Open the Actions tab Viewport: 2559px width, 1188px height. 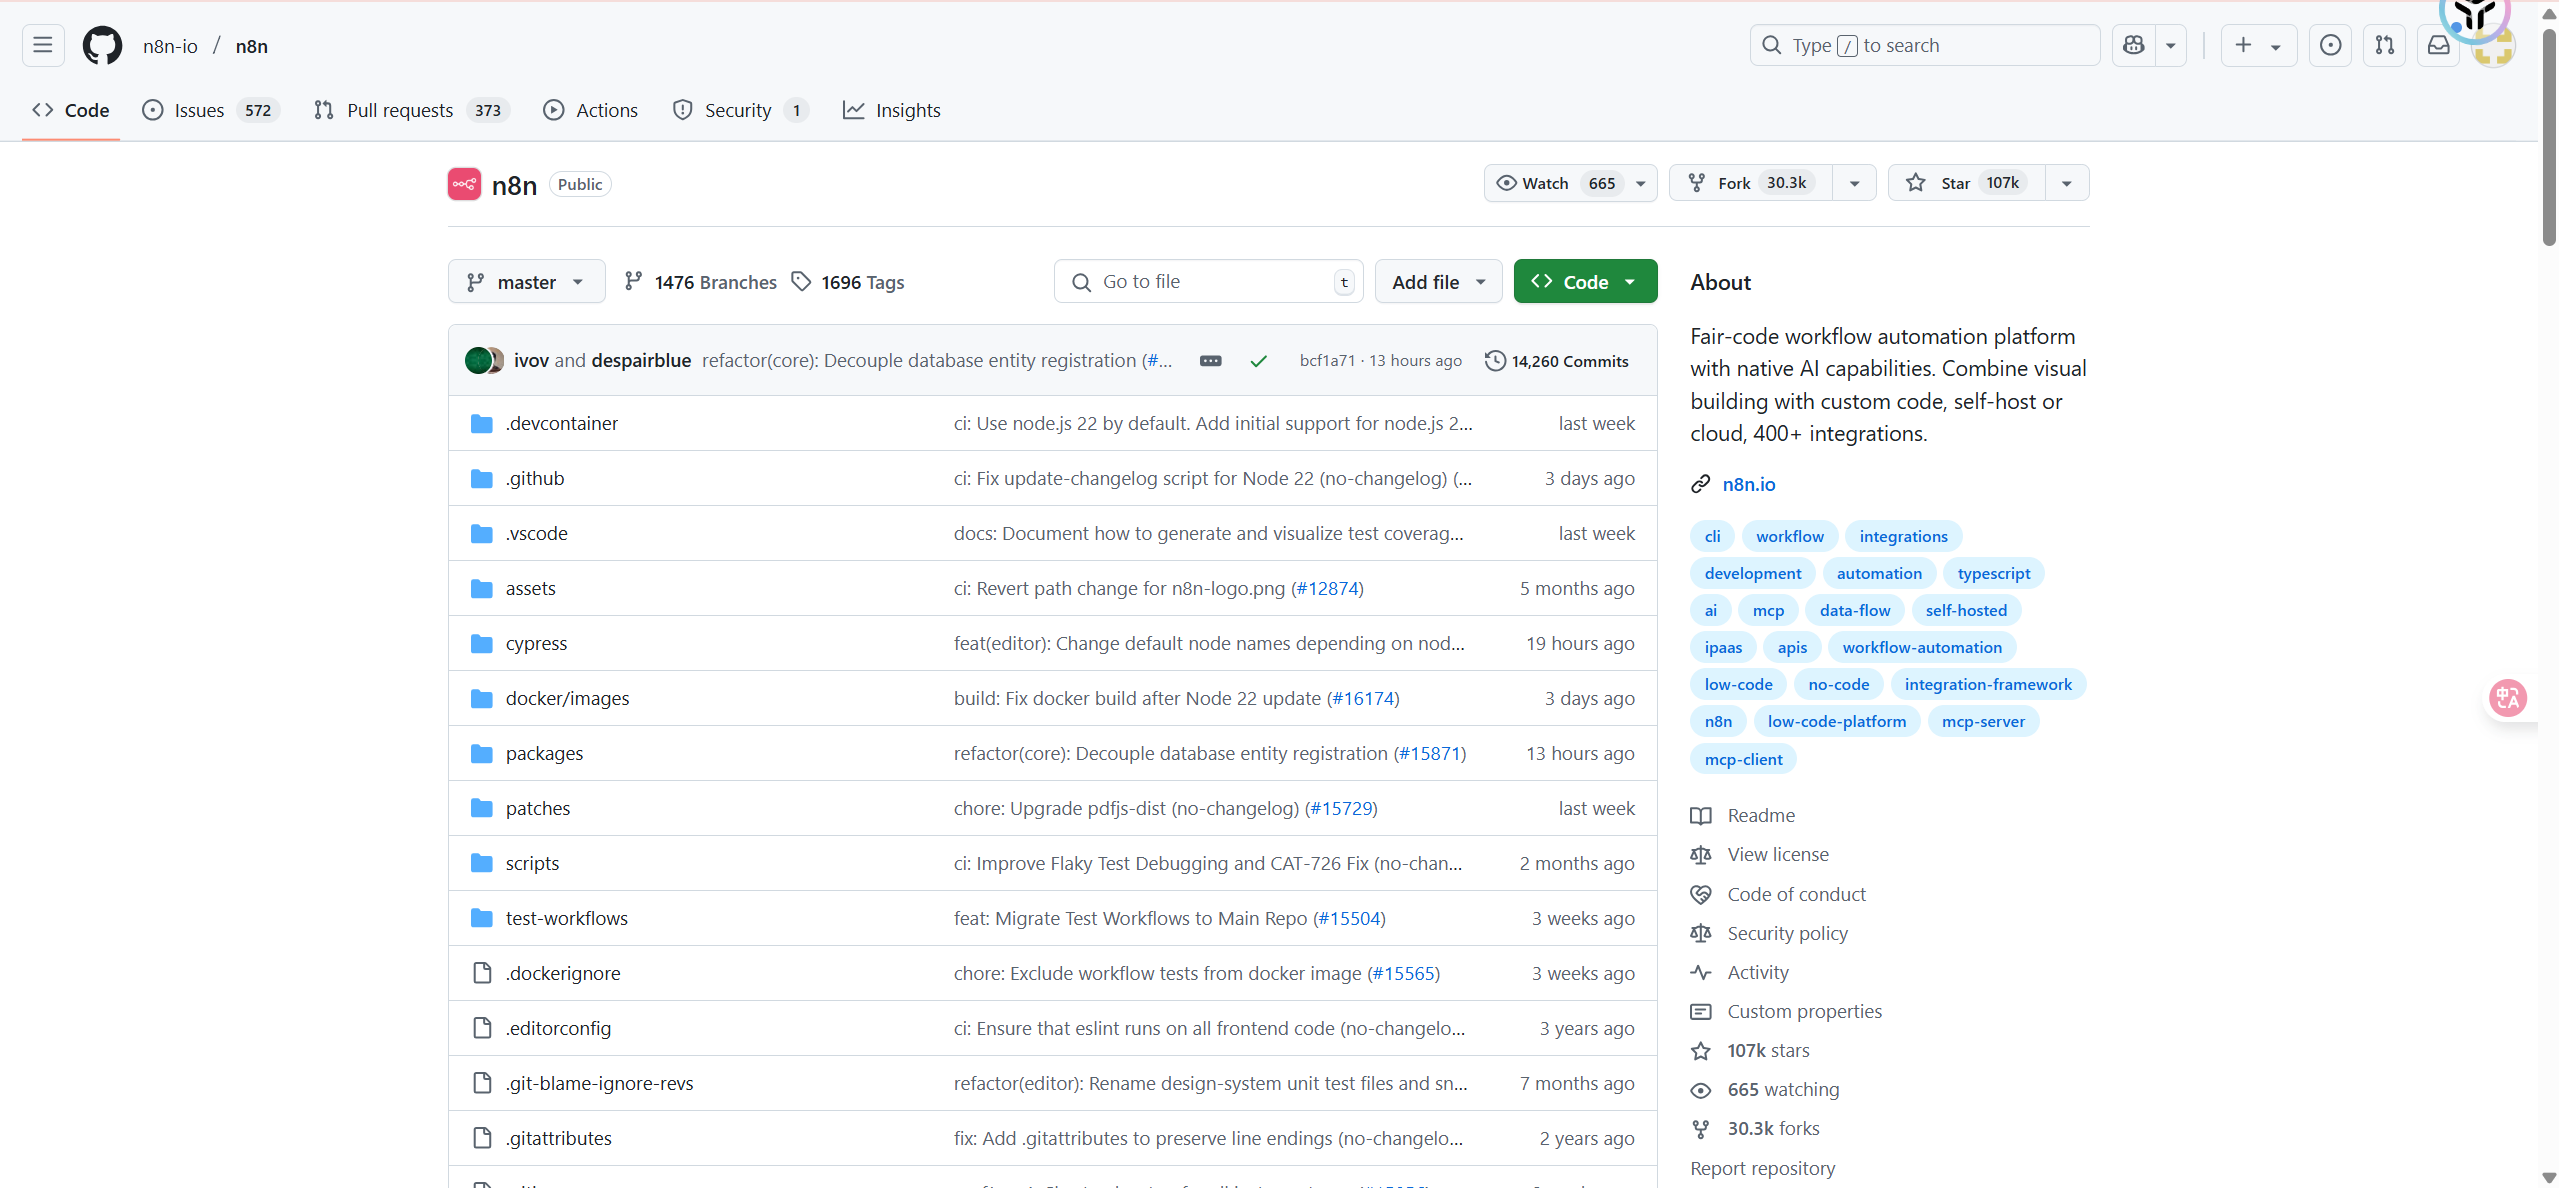(590, 110)
